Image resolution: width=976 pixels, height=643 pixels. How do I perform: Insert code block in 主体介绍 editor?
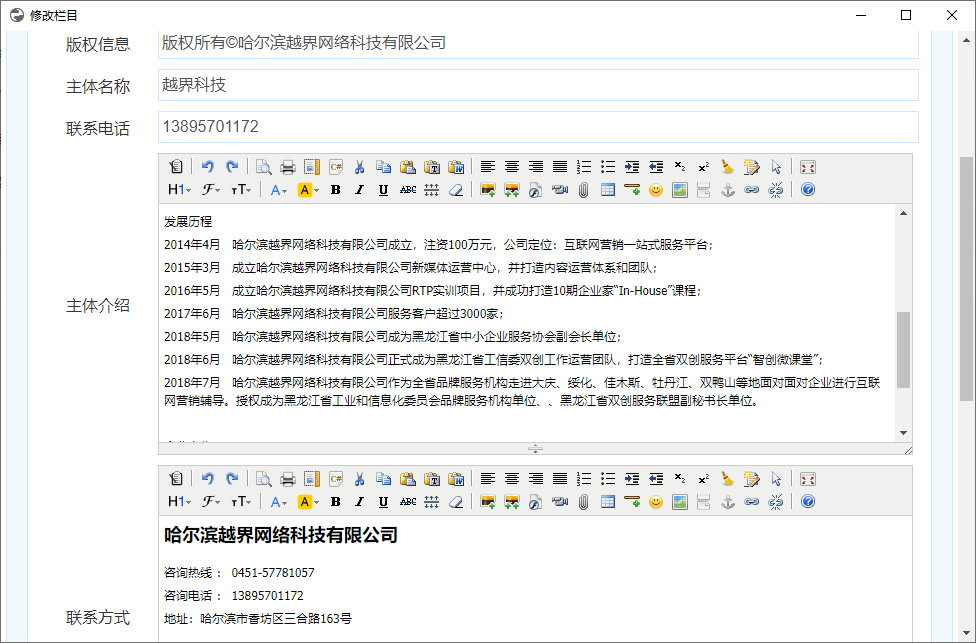(x=336, y=167)
